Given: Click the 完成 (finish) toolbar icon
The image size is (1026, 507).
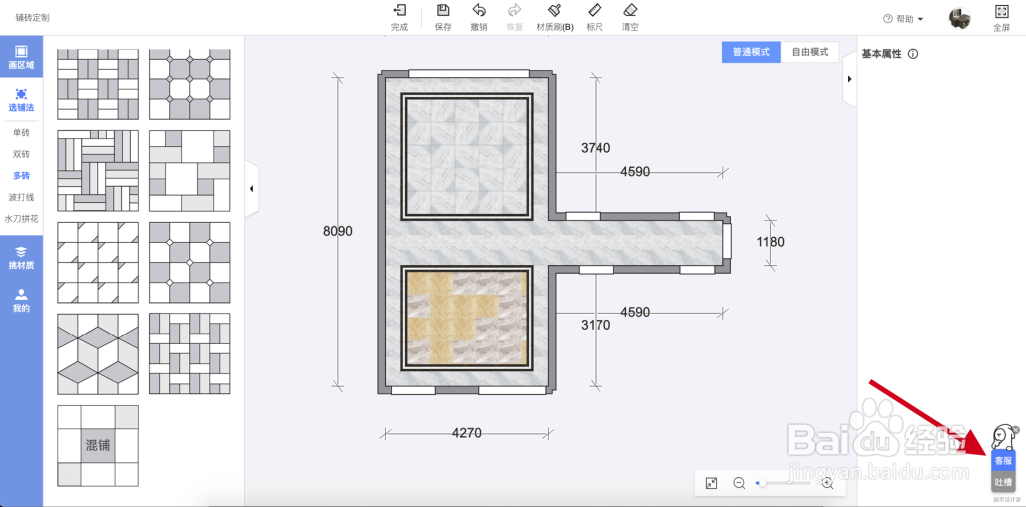Looking at the screenshot, I should coord(399,18).
